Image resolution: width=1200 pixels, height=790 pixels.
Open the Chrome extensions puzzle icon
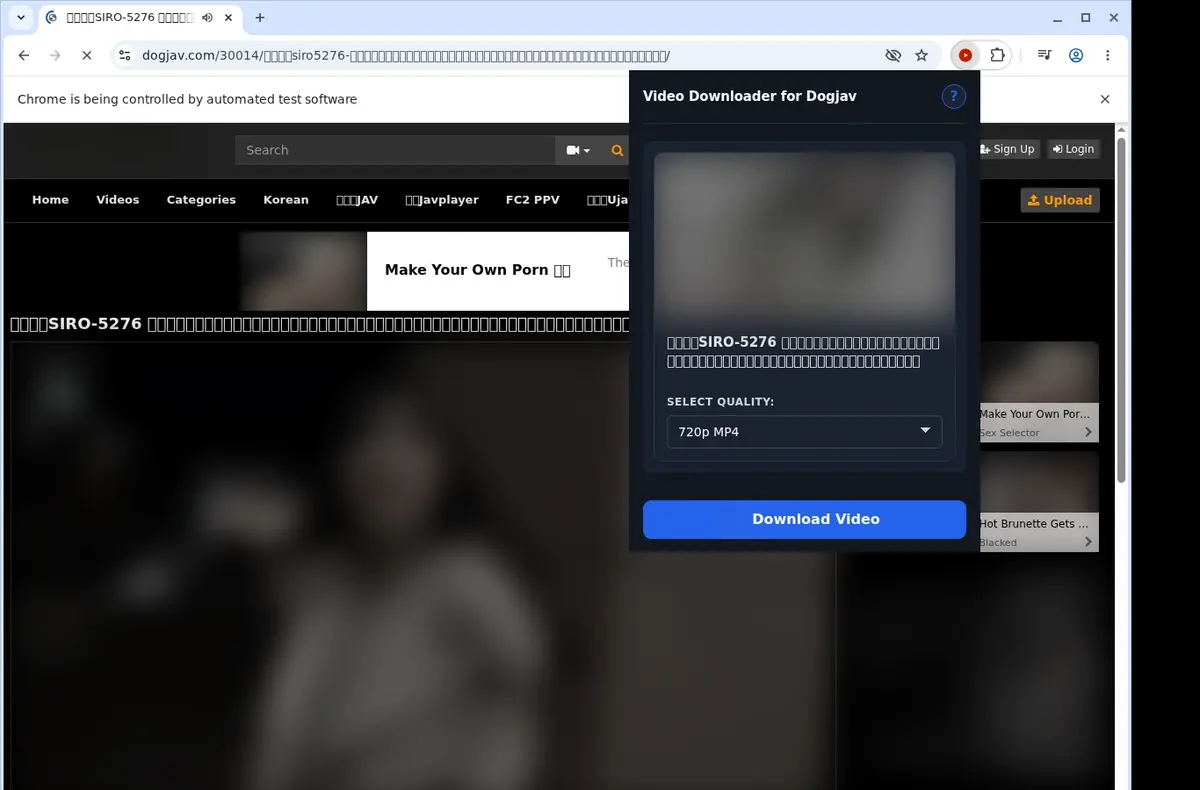(997, 56)
